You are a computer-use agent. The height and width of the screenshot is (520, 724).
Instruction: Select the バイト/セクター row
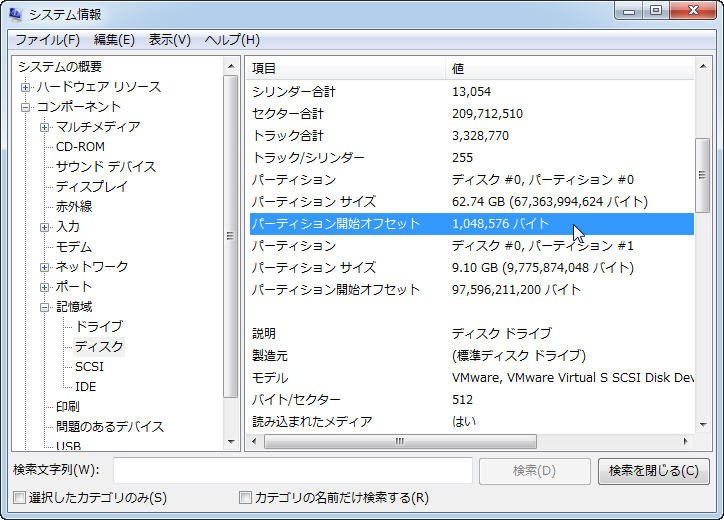[471, 400]
